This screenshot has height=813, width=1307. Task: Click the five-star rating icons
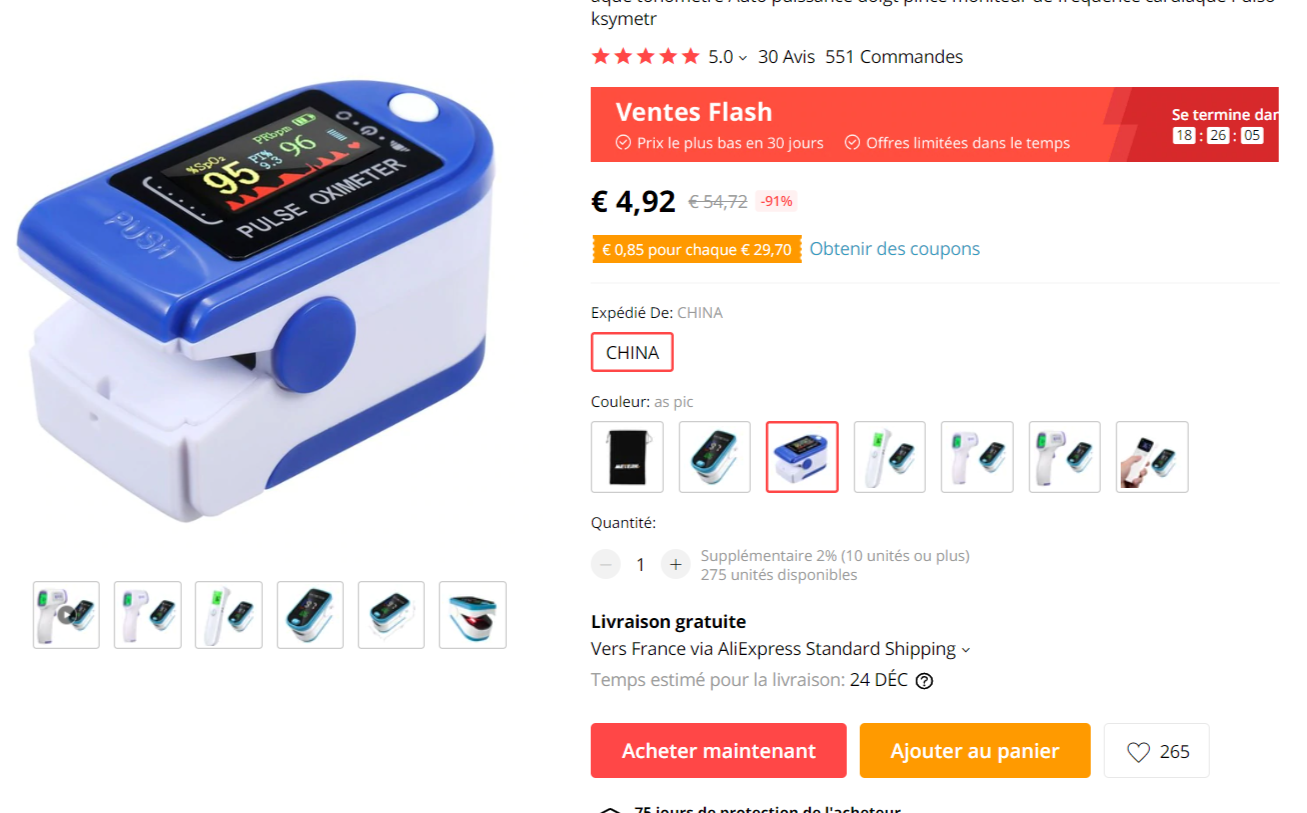pos(646,57)
